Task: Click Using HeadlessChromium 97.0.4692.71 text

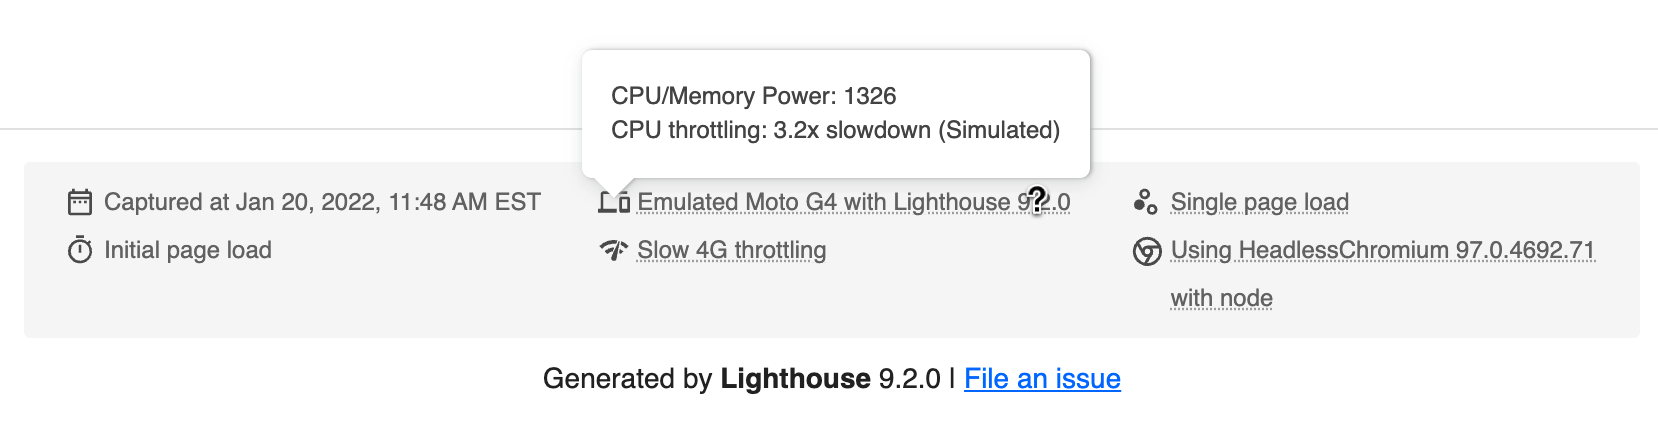Action: [x=1382, y=250]
